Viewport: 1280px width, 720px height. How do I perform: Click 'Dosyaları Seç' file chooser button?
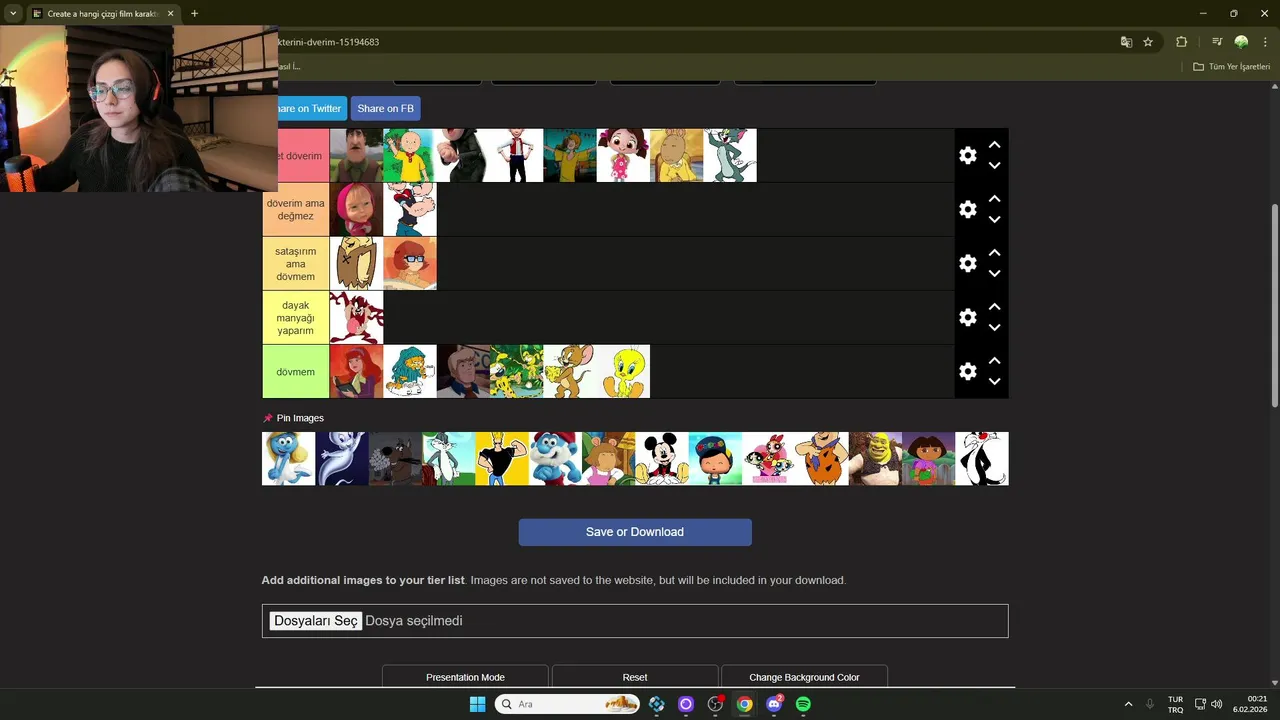click(316, 621)
